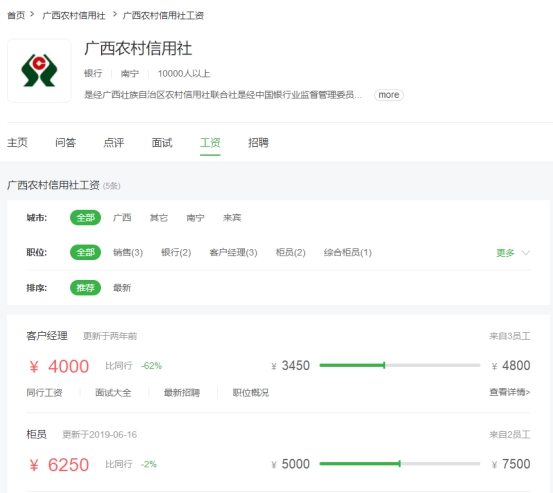Expand 更多 position filters chevron
553x493 pixels.
(x=525, y=252)
